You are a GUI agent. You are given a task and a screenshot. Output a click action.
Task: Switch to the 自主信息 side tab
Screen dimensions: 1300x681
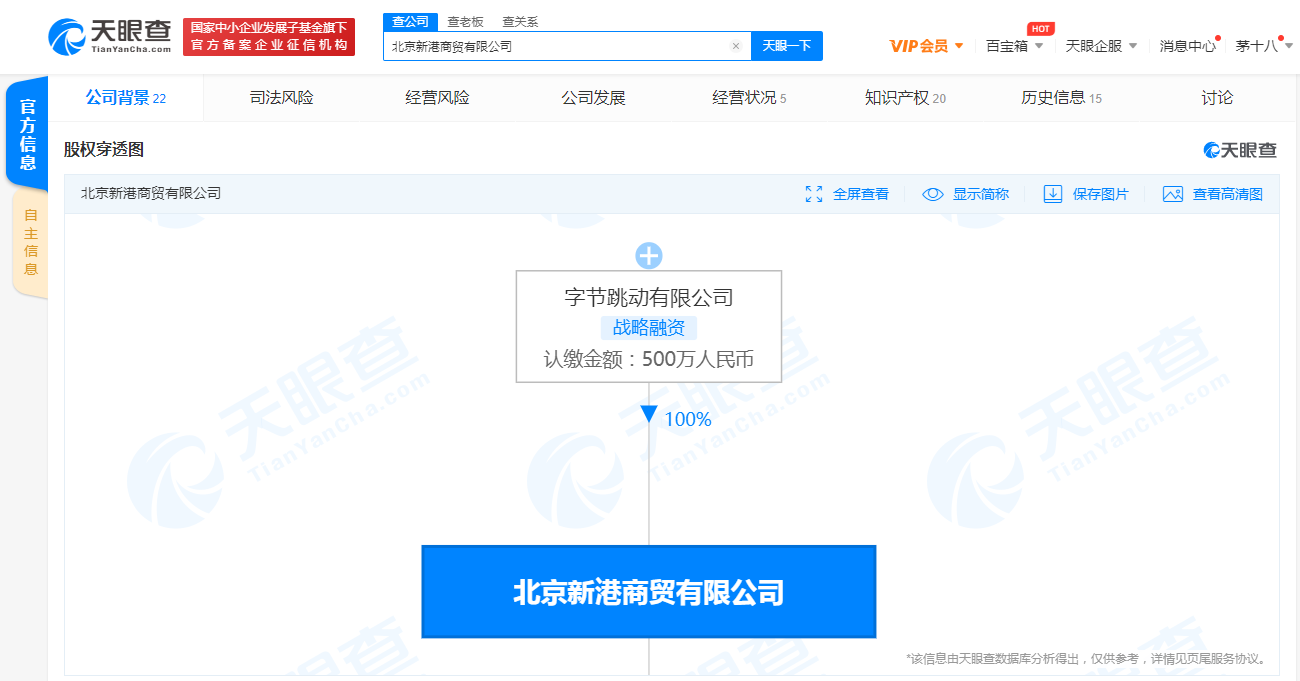pyautogui.click(x=30, y=242)
